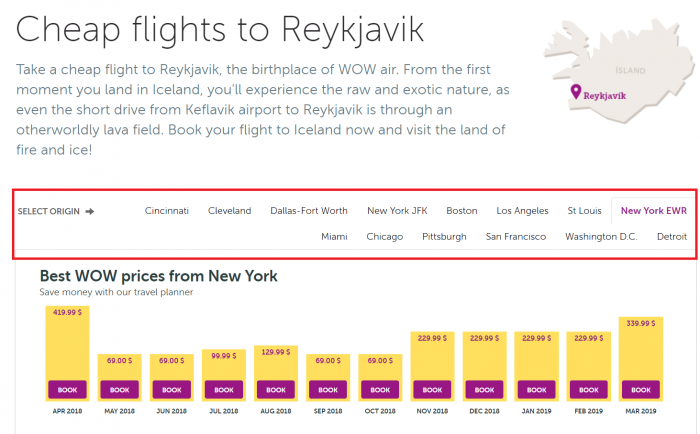Switch origin to Chicago
The image size is (700, 434).
(385, 237)
